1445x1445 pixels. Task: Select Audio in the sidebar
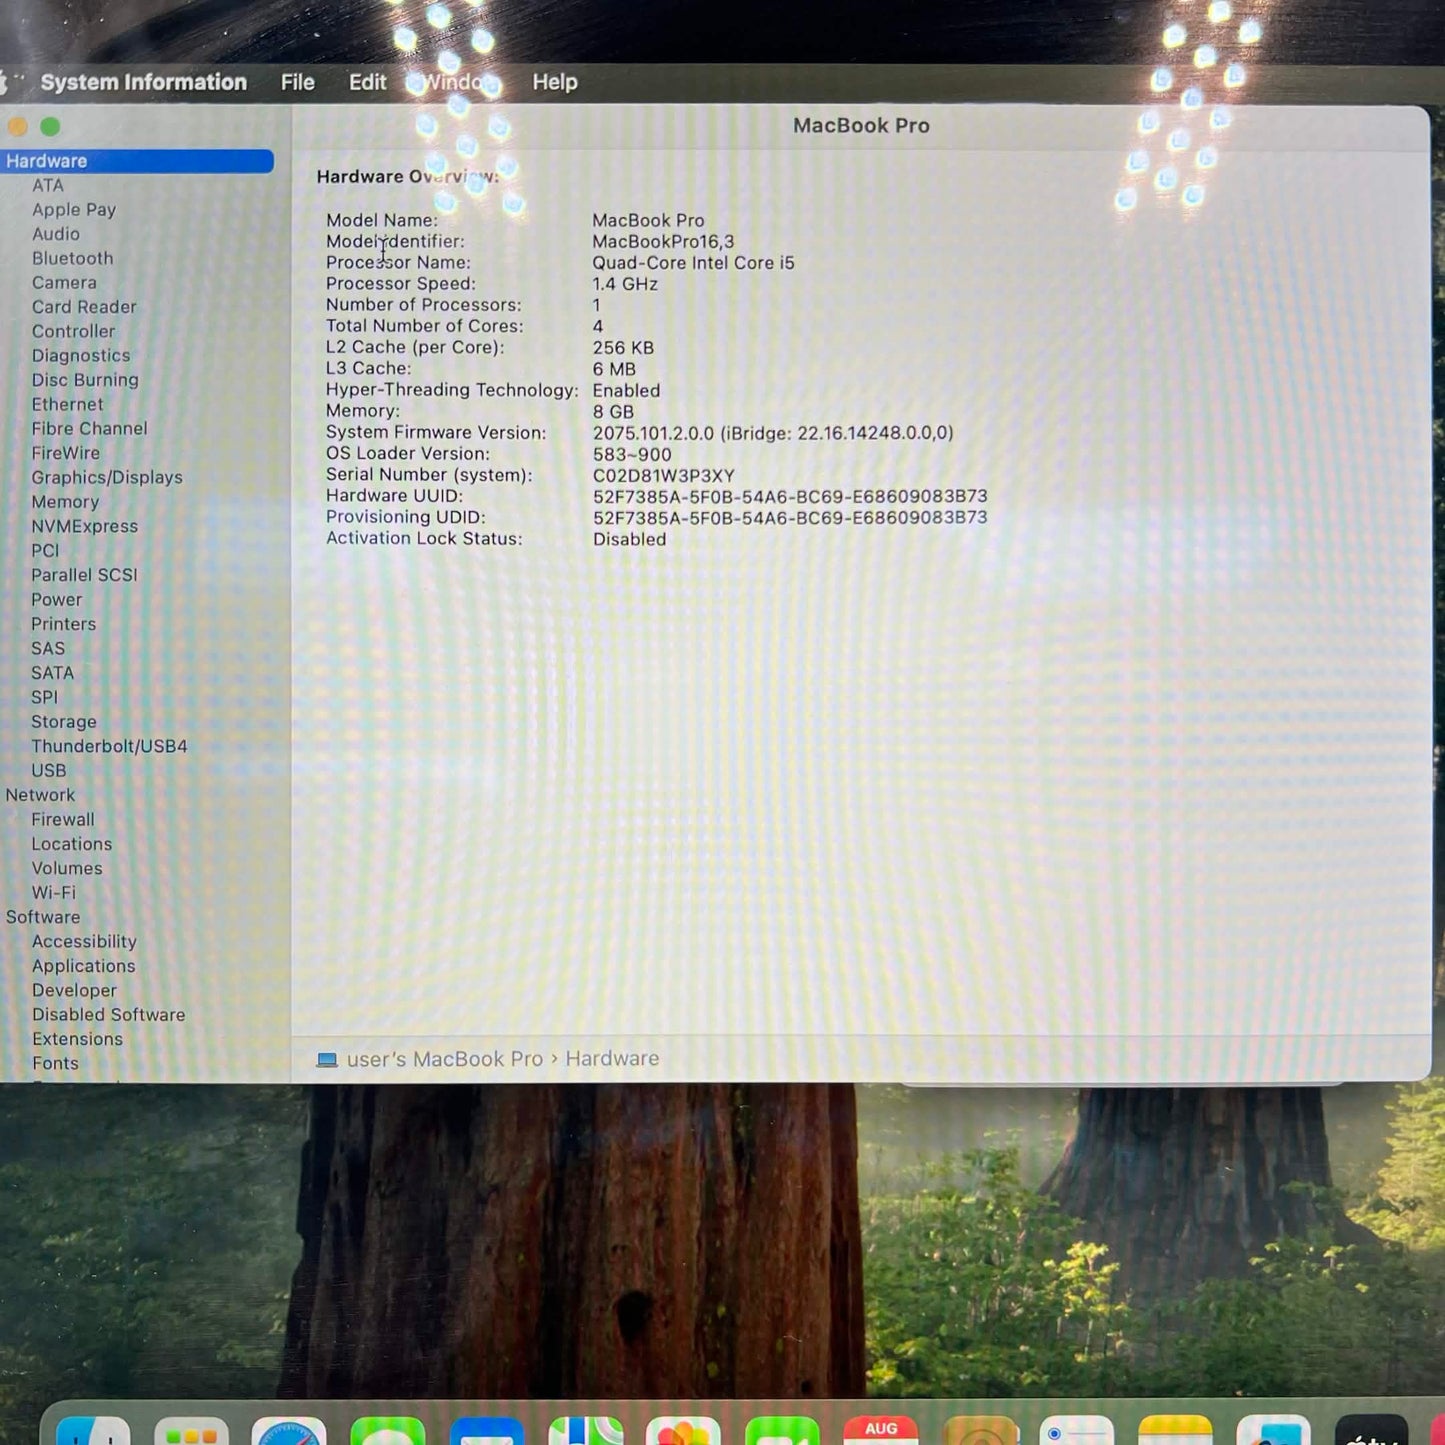[x=55, y=234]
